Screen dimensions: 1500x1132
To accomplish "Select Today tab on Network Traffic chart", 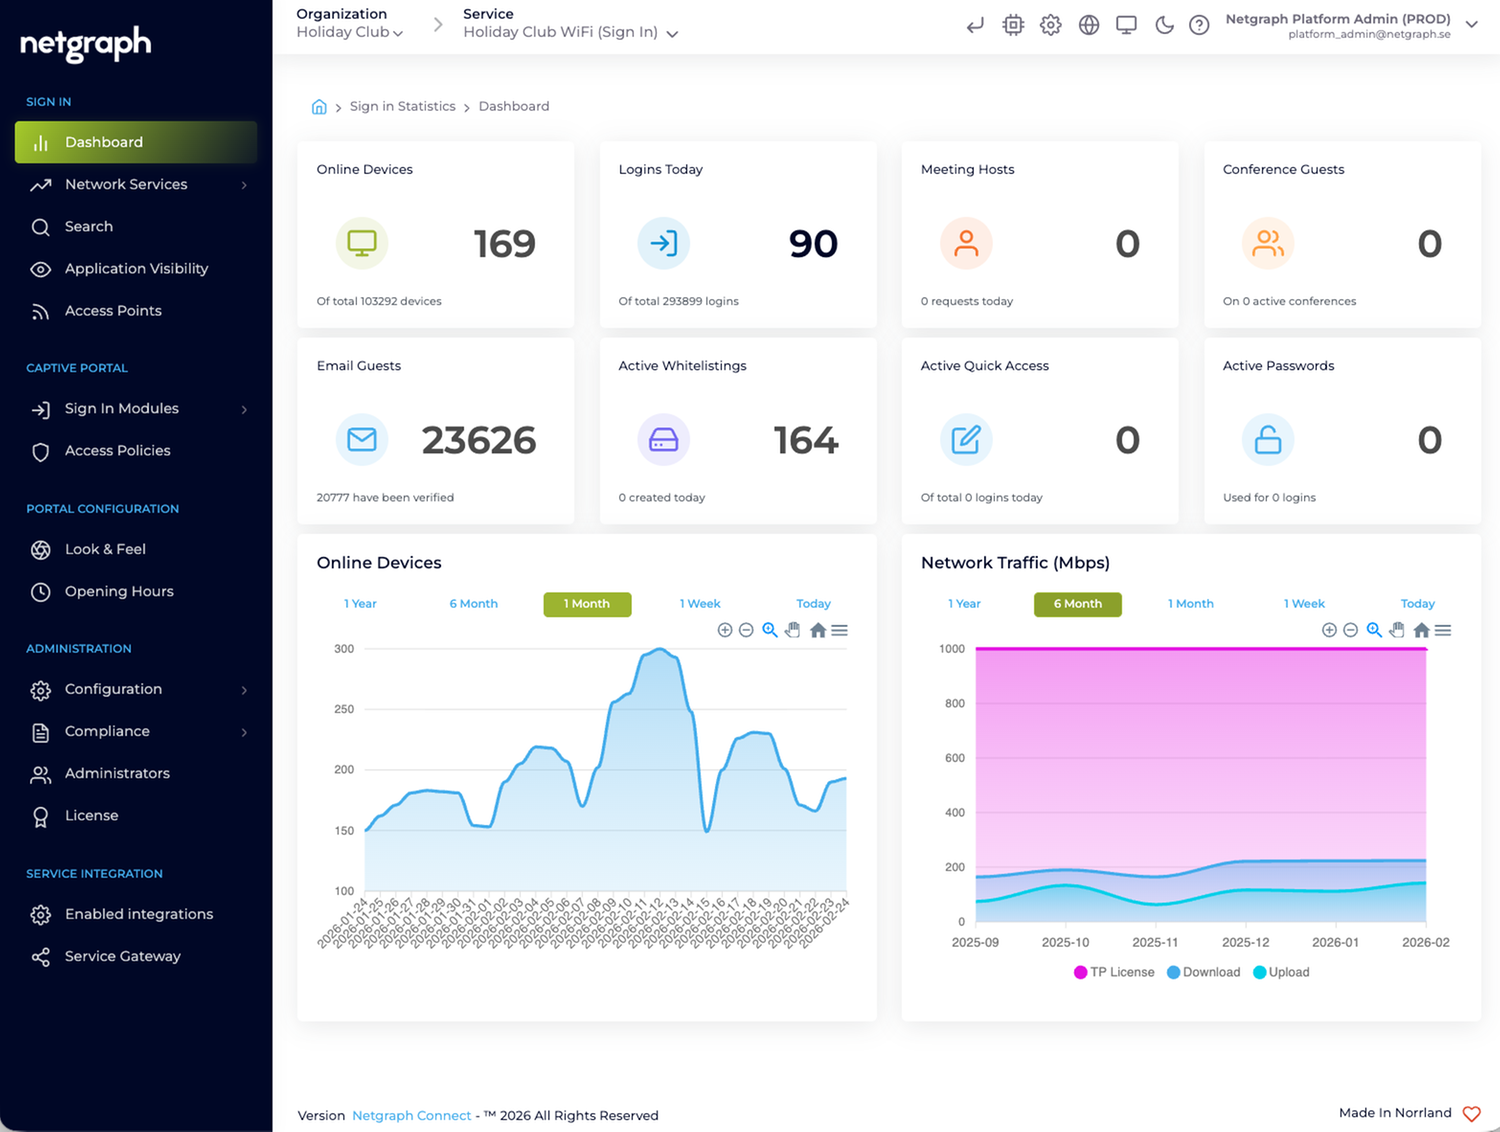I will coord(1417,604).
